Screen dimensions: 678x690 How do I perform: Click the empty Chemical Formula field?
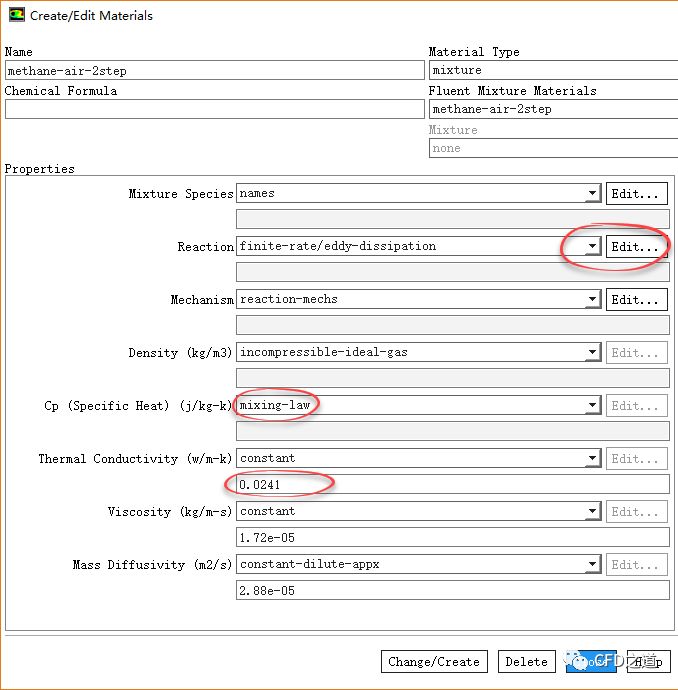pyautogui.click(x=214, y=110)
